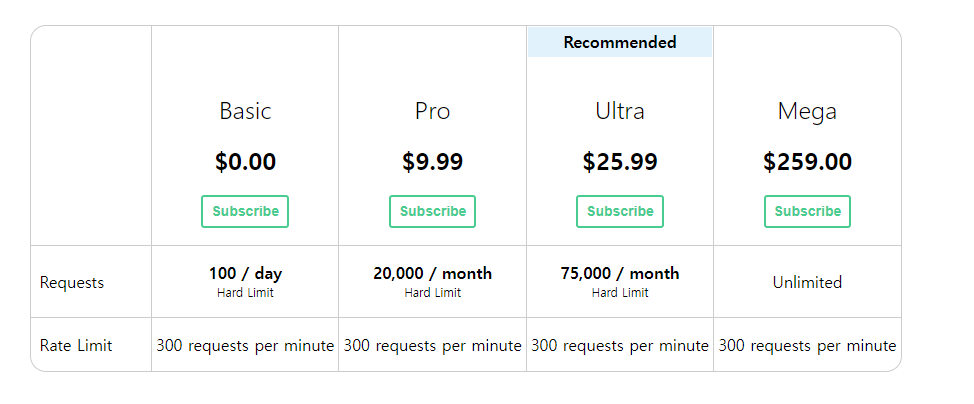Click the Requests row label
974x404 pixels.
(72, 283)
